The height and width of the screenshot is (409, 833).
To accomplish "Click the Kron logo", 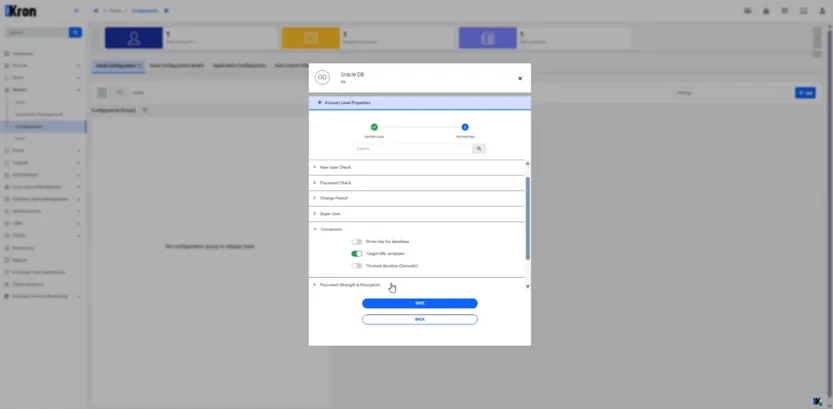I will 20,11.
